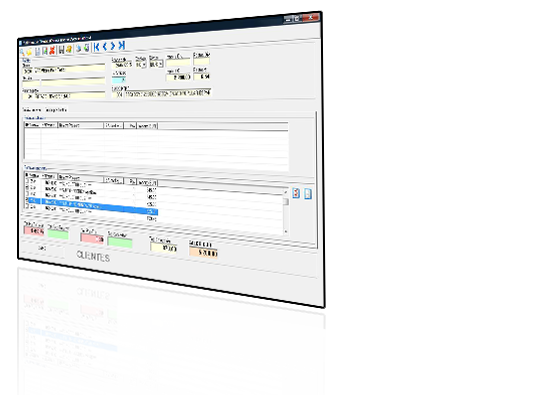Click the yellow open folder toolbar icon
Viewport: 540px width, 395px height.
(x=29, y=52)
